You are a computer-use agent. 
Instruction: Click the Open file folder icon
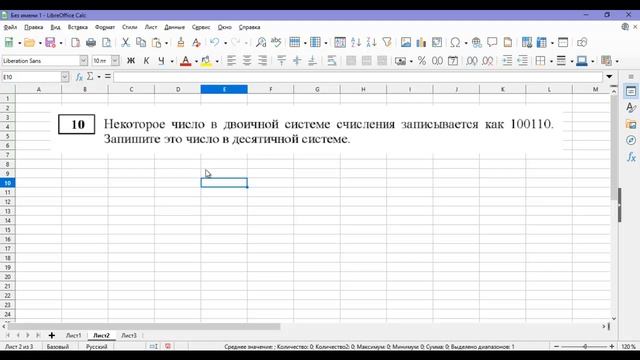tap(29, 42)
